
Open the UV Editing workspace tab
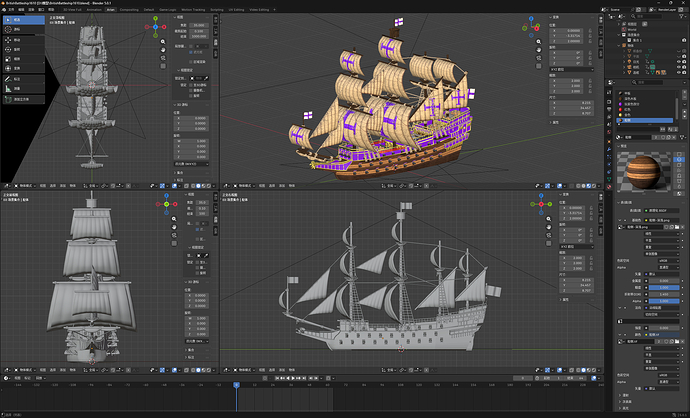click(x=236, y=9)
